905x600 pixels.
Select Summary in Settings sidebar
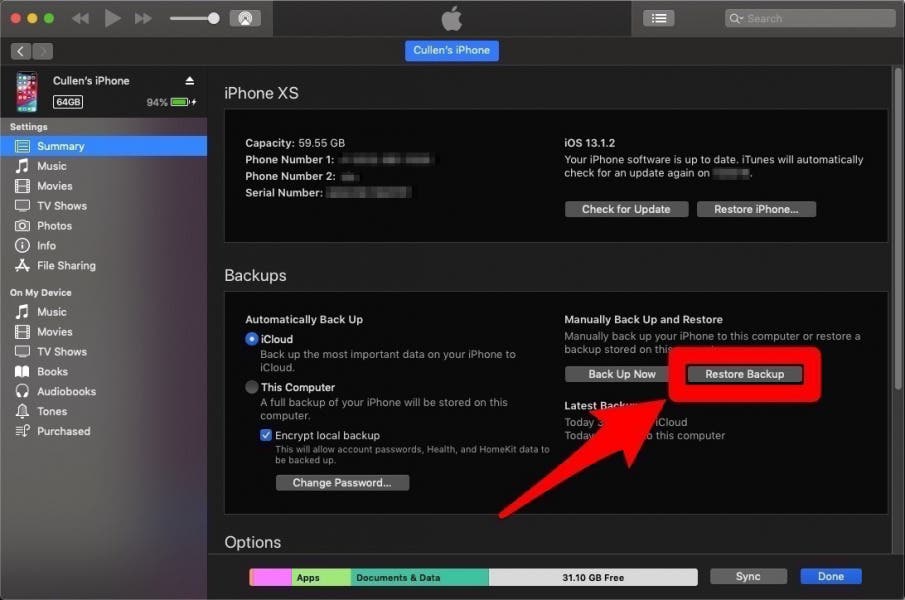coord(104,146)
